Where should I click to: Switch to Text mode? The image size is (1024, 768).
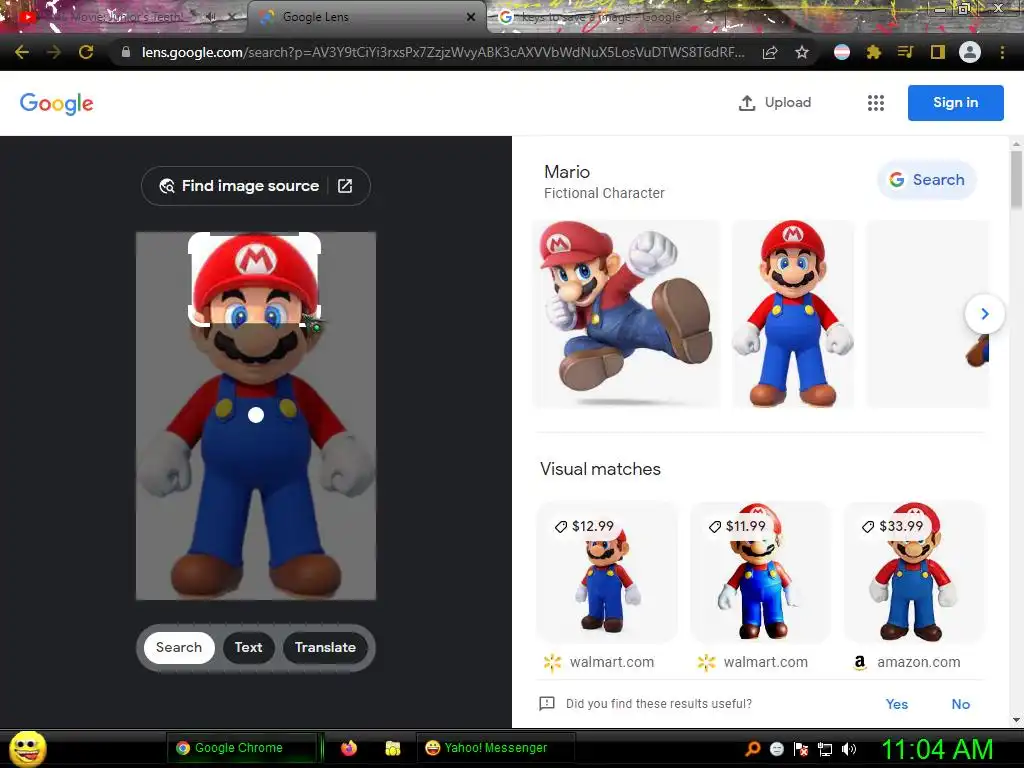pos(248,647)
